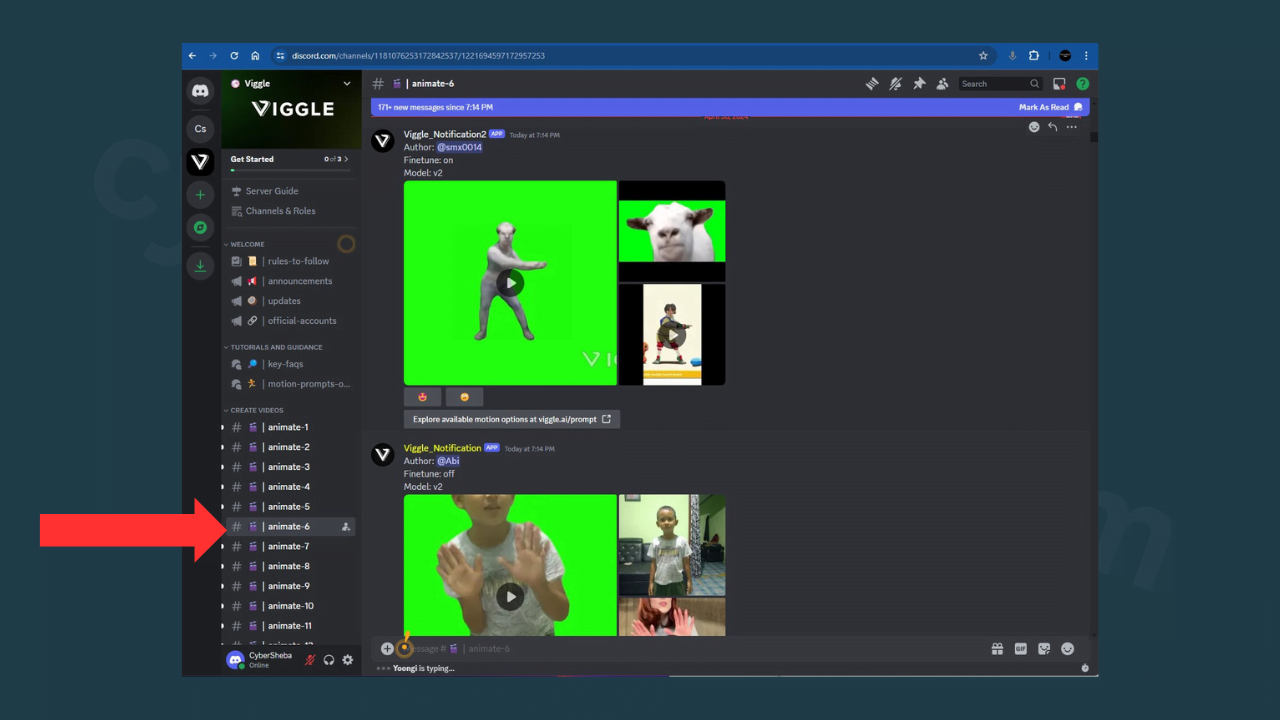Switch to animate-10 channel
Viewport: 1280px width, 720px height.
pyautogui.click(x=290, y=606)
